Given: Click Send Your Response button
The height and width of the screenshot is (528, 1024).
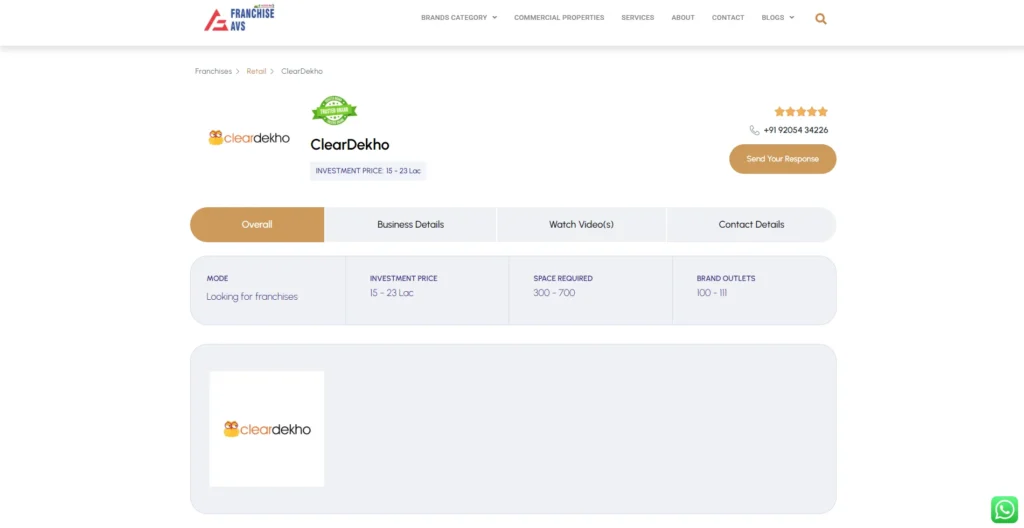Looking at the screenshot, I should coord(782,159).
